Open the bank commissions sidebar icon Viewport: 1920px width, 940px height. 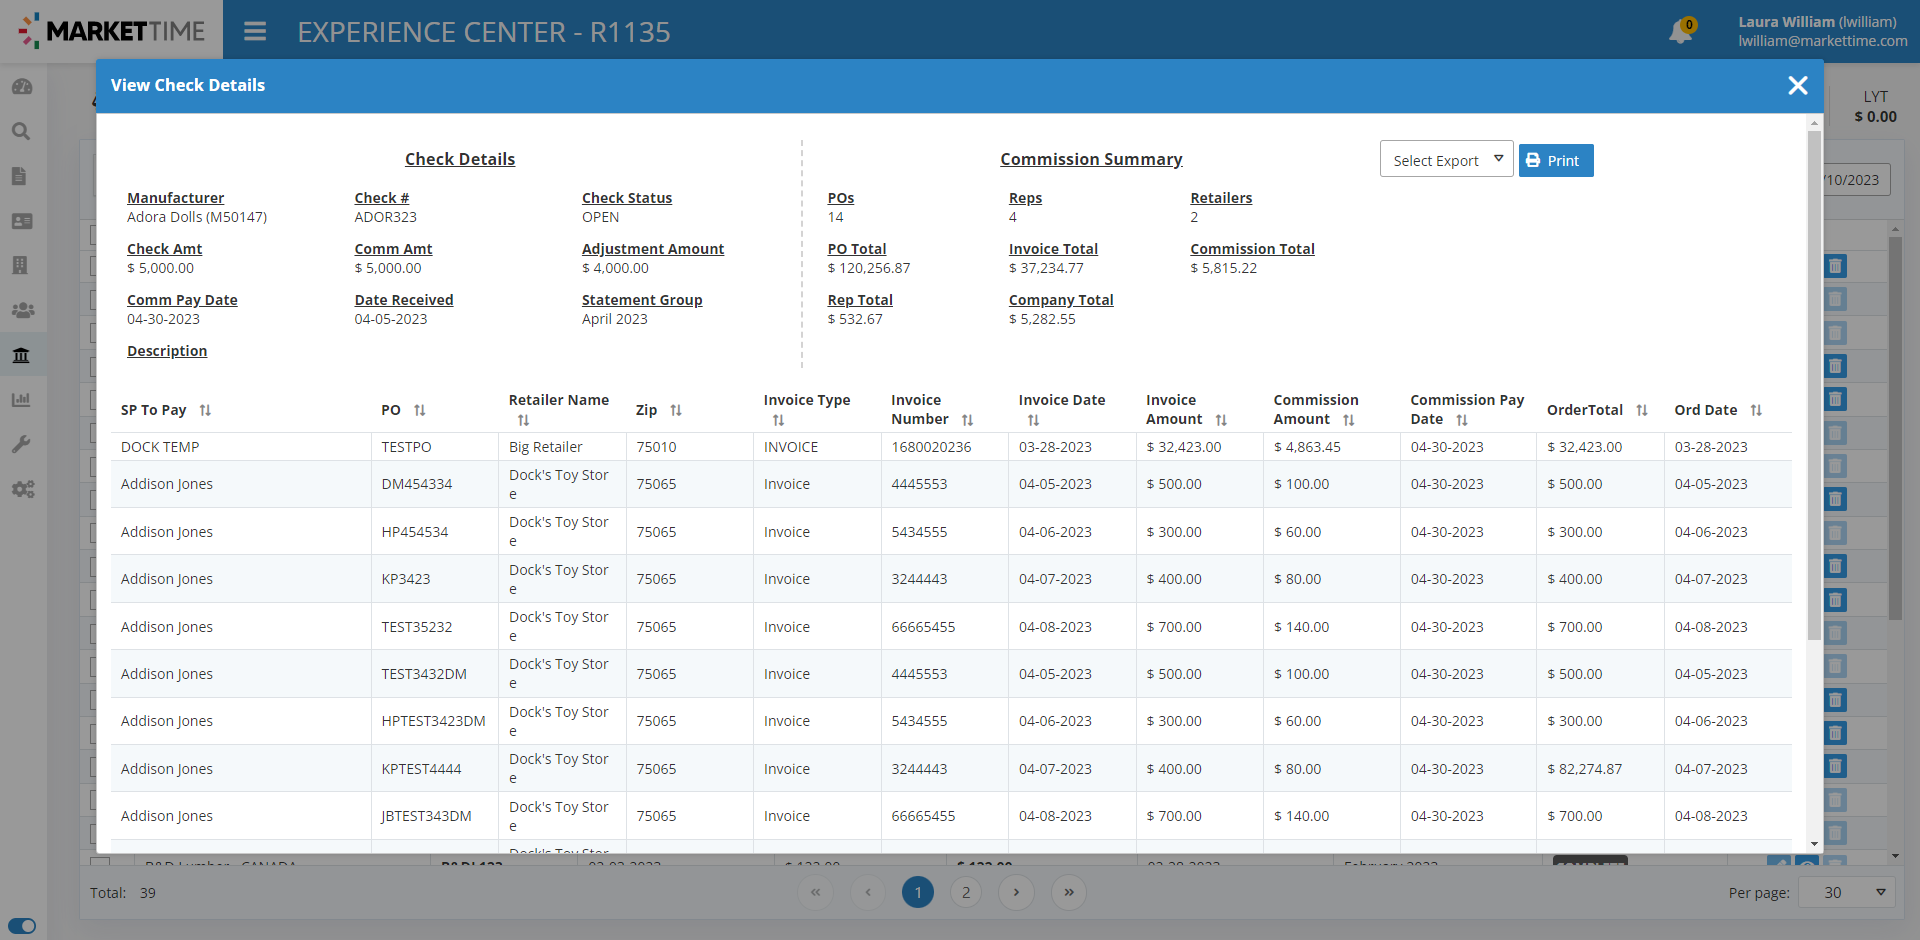tap(21, 355)
